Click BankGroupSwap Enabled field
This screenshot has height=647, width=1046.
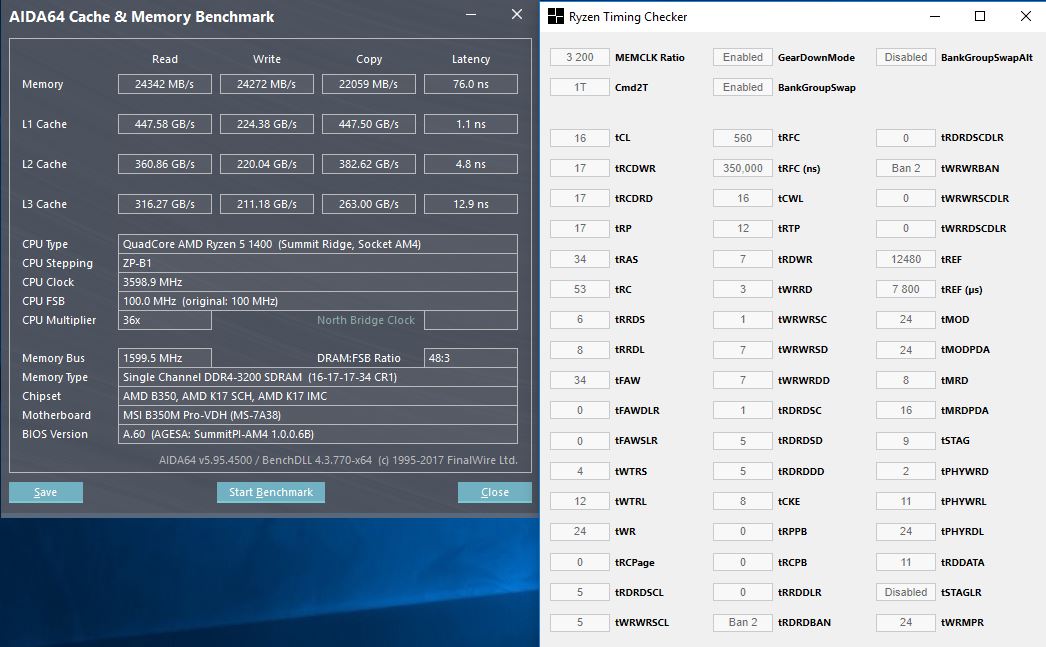point(742,87)
